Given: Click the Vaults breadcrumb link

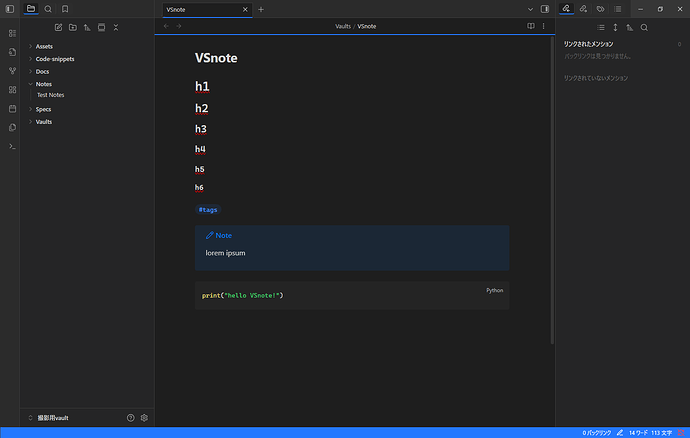Looking at the screenshot, I should click(343, 26).
